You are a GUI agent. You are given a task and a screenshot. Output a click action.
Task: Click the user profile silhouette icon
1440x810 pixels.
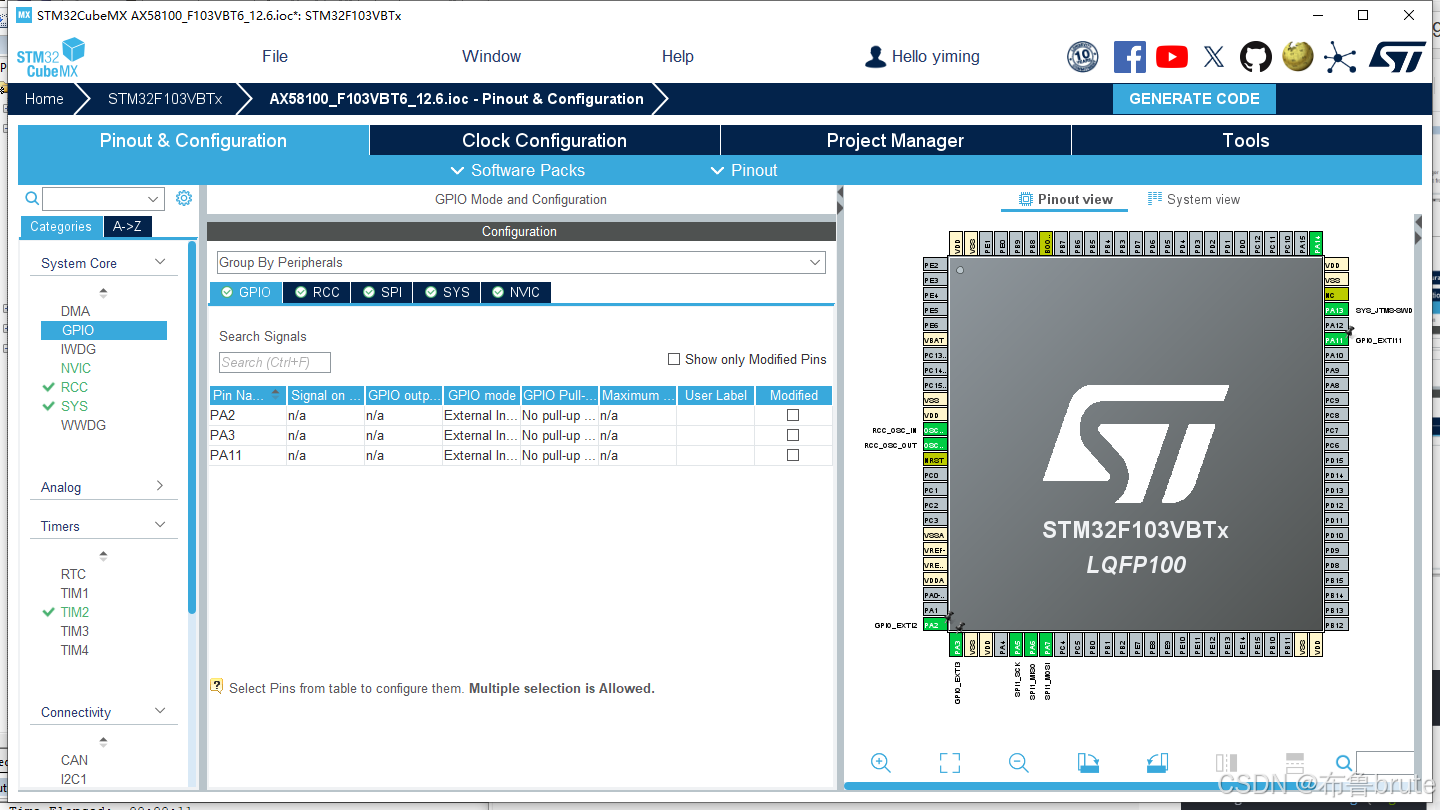click(x=875, y=56)
